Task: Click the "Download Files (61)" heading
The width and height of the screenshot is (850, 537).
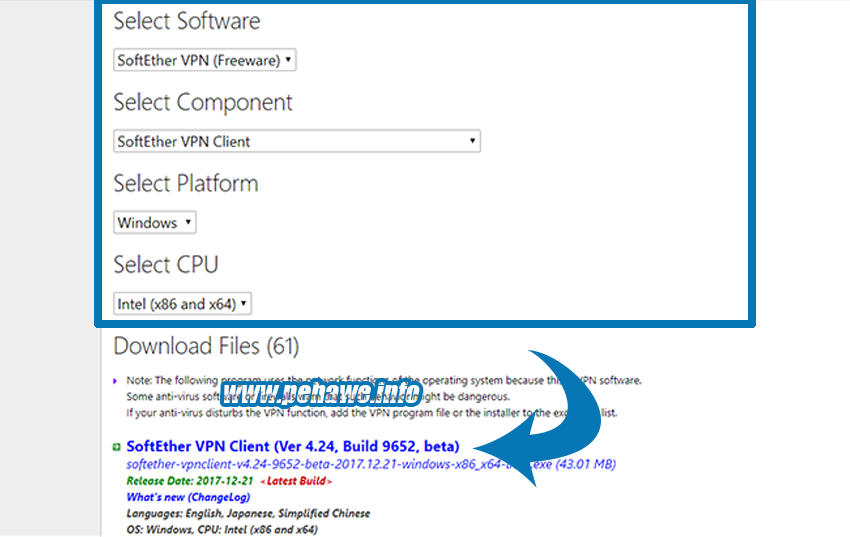Action: [x=206, y=346]
